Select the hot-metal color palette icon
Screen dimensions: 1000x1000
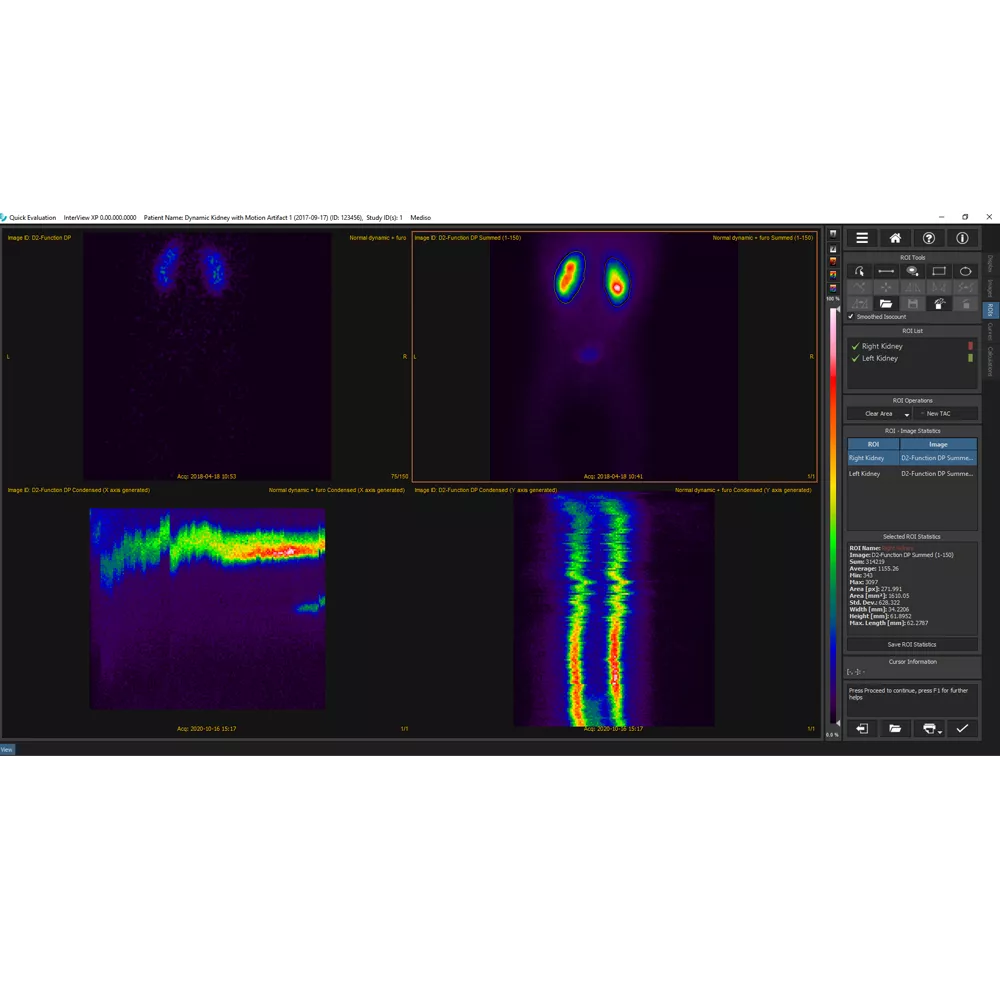[833, 261]
